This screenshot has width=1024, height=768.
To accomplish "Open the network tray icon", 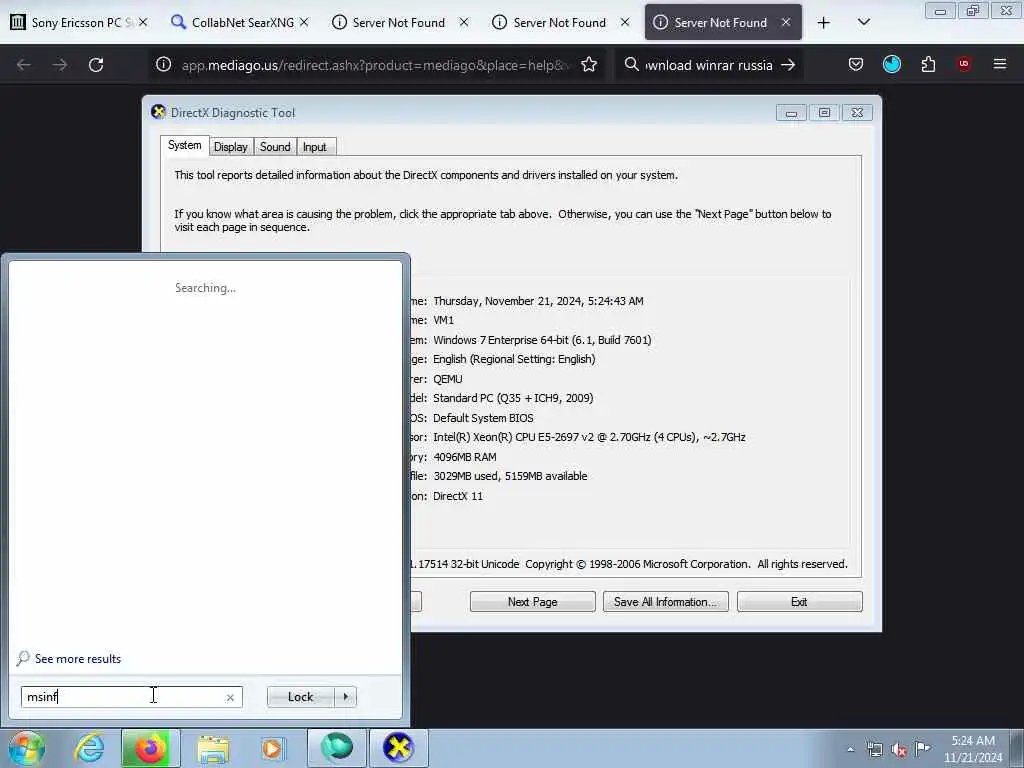I will 874,750.
